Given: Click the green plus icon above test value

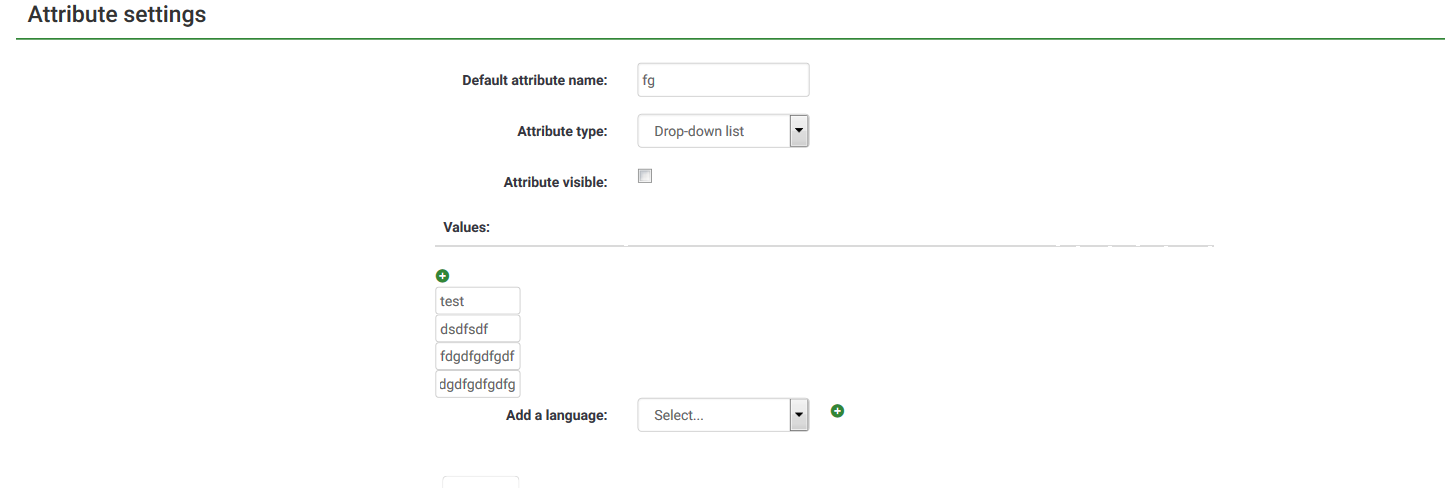Looking at the screenshot, I should click(443, 275).
